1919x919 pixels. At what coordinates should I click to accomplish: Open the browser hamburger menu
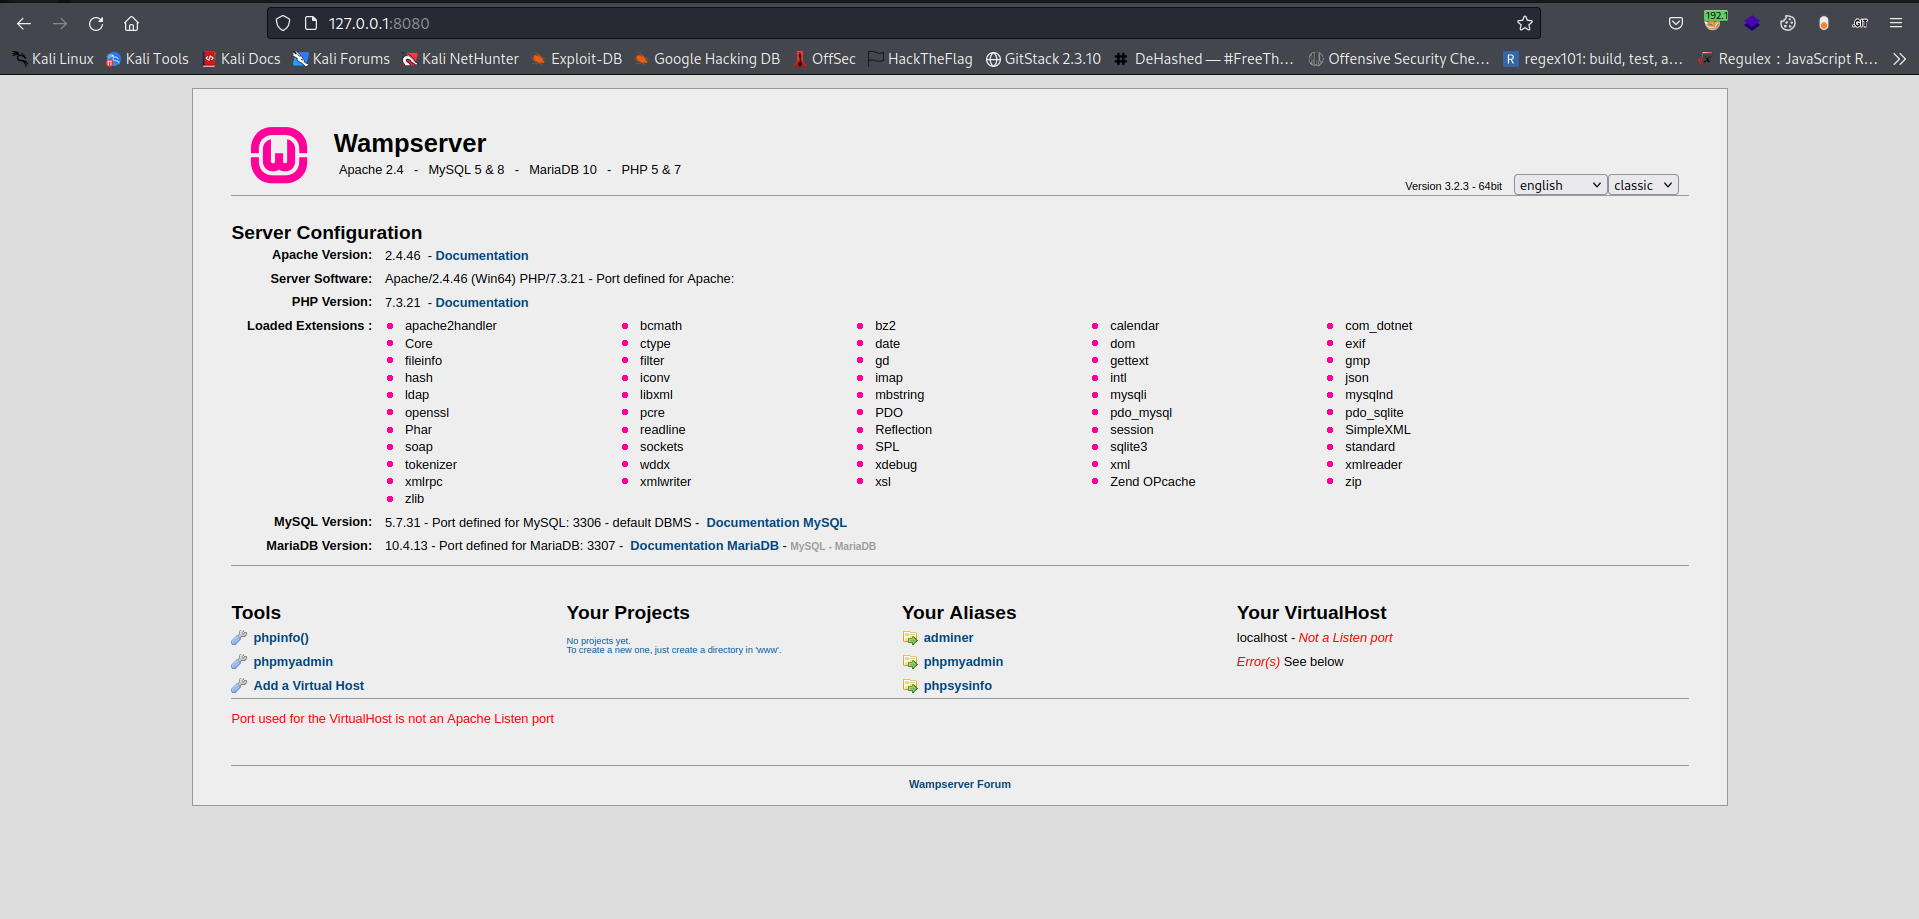(1895, 23)
